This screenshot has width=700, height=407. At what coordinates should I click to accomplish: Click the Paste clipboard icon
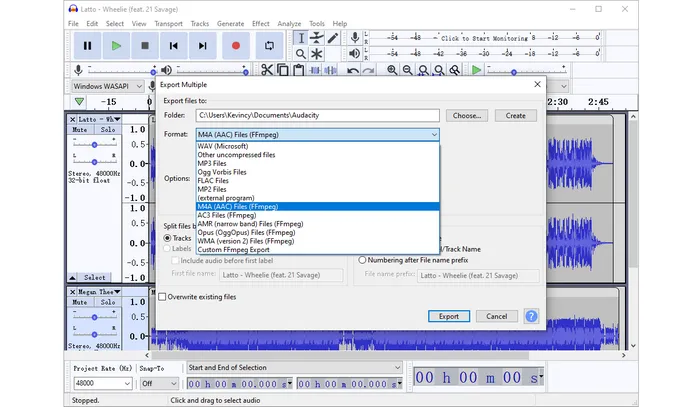(299, 70)
